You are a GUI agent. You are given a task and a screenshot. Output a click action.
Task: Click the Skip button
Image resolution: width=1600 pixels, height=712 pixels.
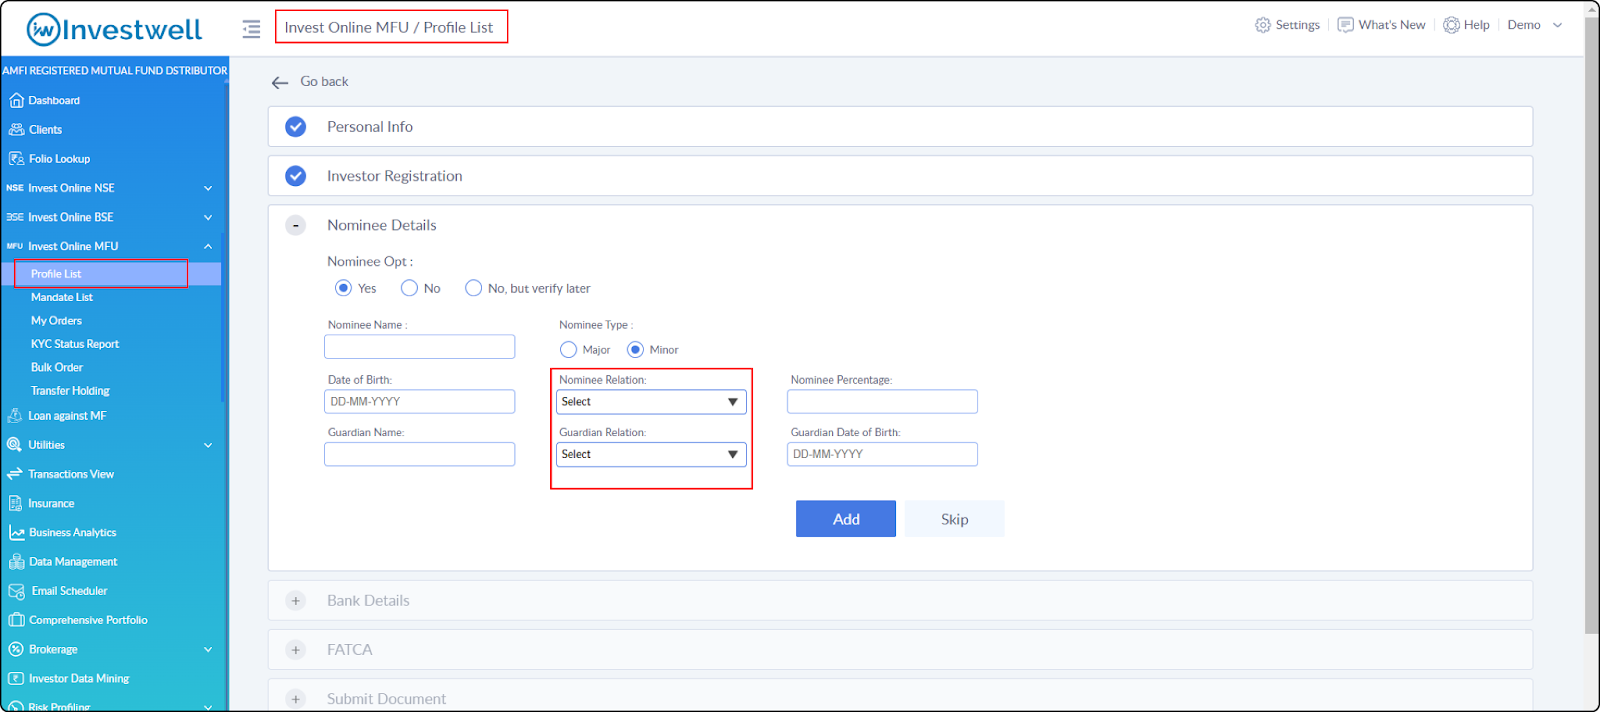pyautogui.click(x=955, y=519)
